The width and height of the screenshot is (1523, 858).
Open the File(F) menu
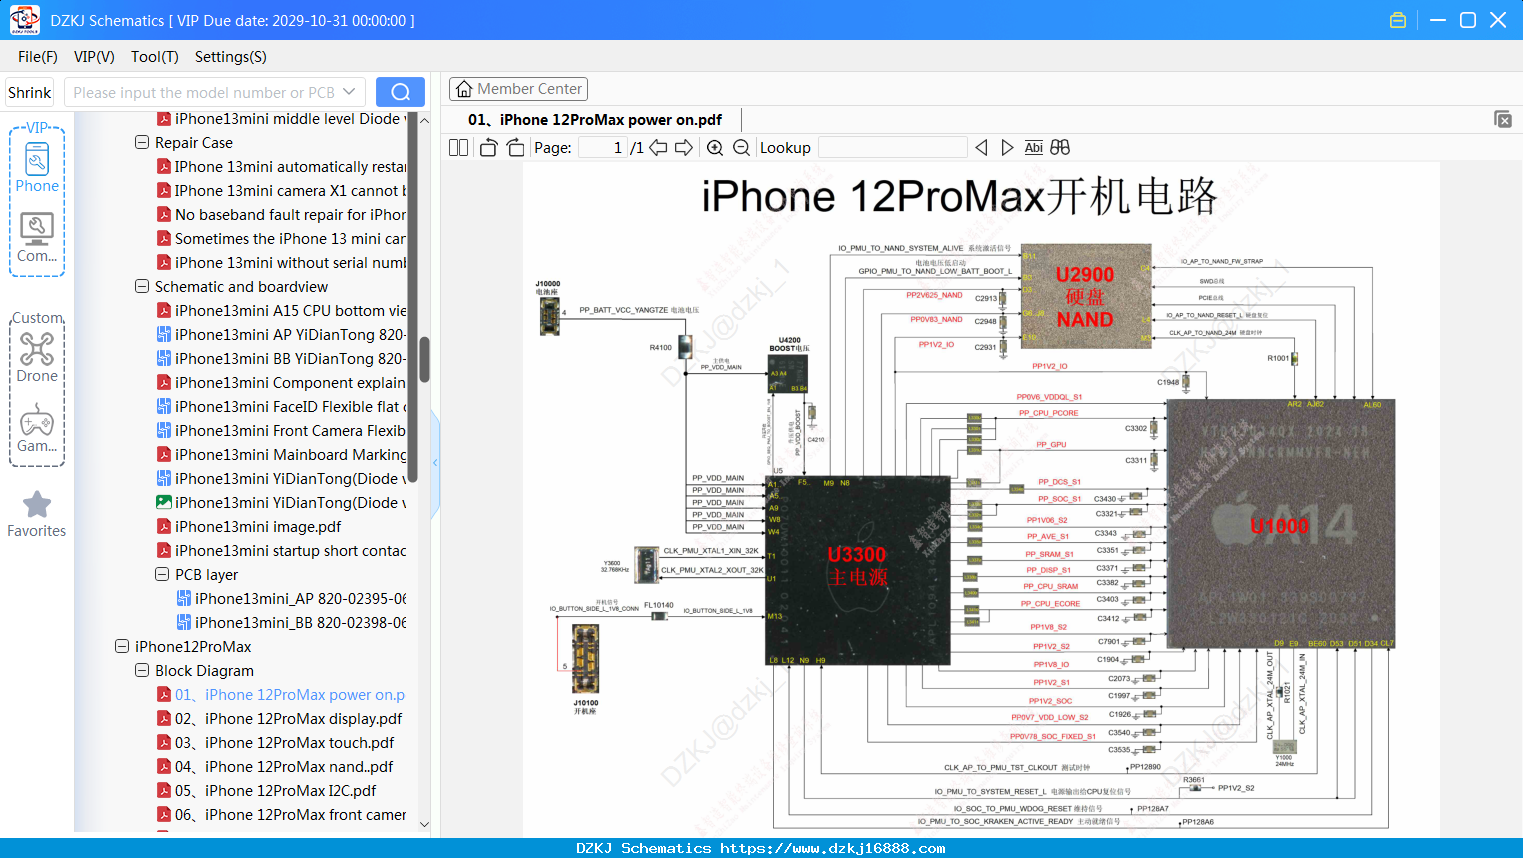coord(38,57)
